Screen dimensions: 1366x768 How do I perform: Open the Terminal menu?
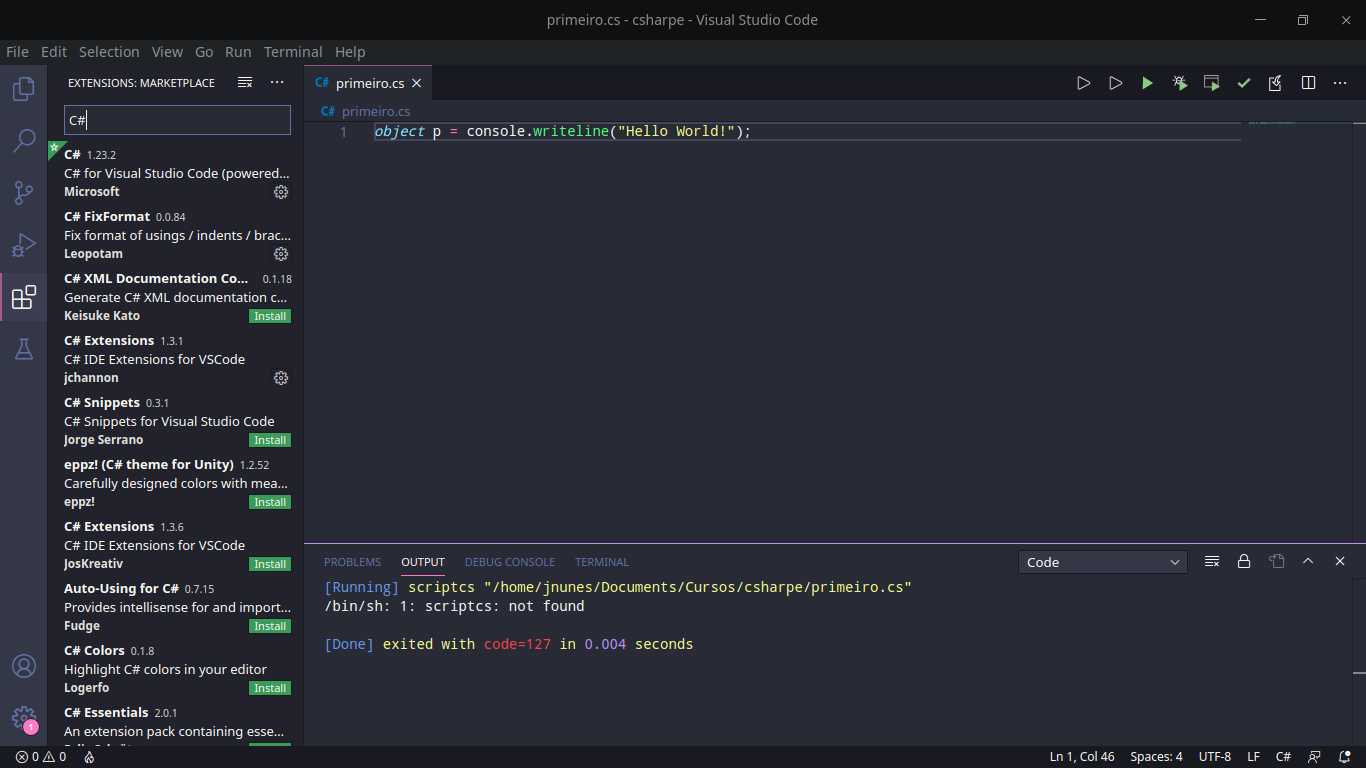tap(293, 52)
